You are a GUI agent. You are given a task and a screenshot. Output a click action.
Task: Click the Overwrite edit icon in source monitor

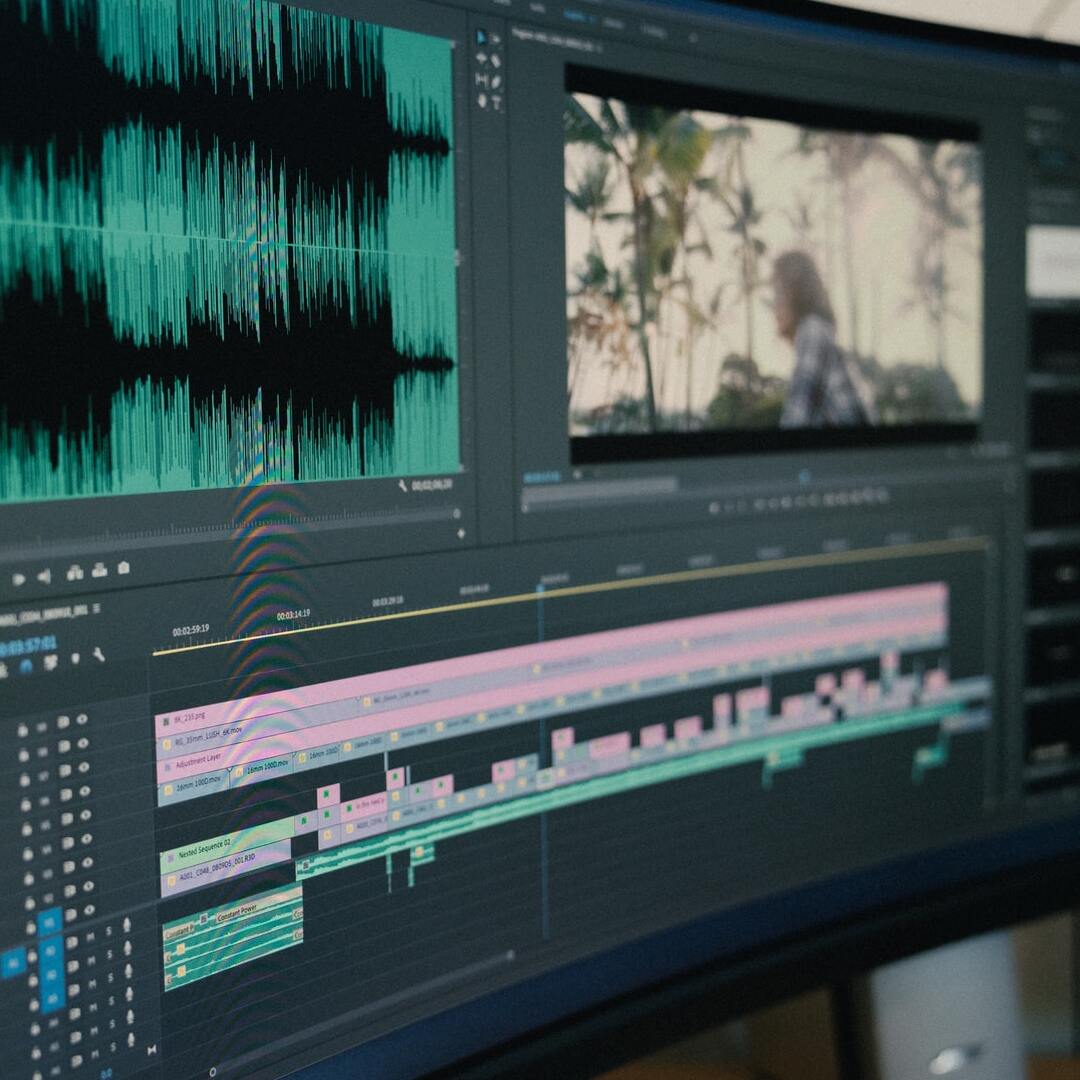click(x=99, y=570)
